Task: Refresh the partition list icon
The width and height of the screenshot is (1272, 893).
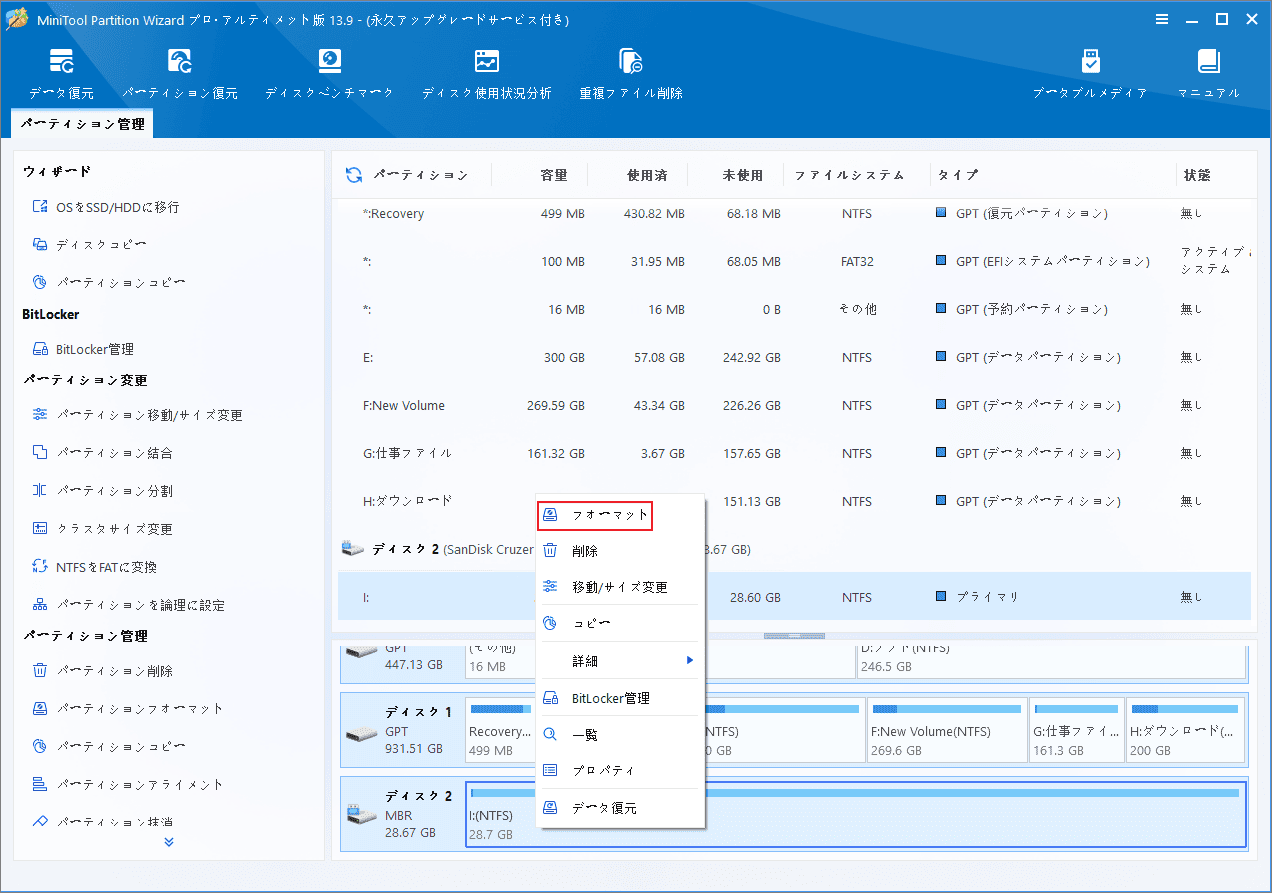Action: pos(354,175)
